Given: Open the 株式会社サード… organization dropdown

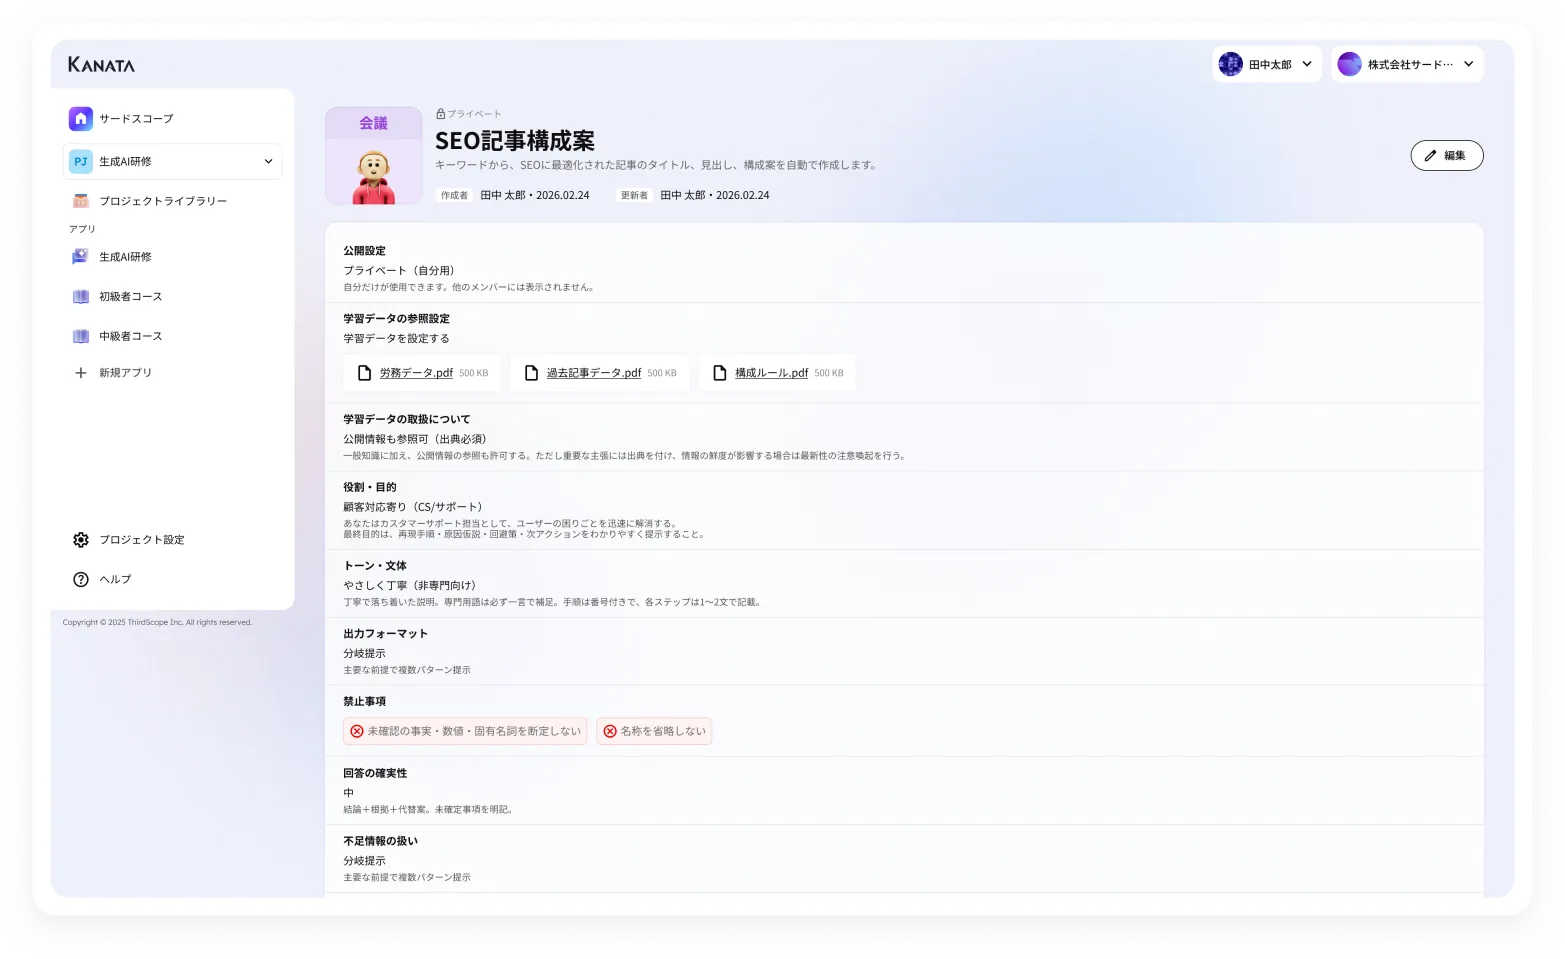Looking at the screenshot, I should tap(1407, 64).
